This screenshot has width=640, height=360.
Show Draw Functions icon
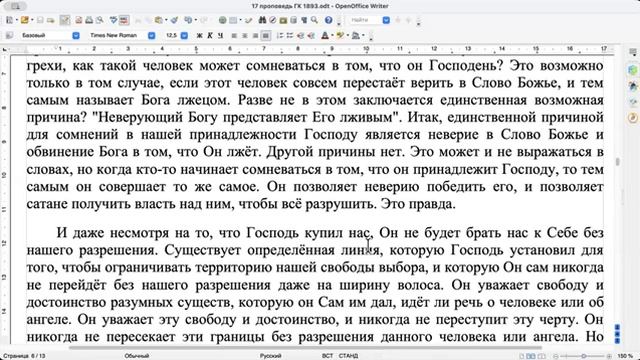249,20
